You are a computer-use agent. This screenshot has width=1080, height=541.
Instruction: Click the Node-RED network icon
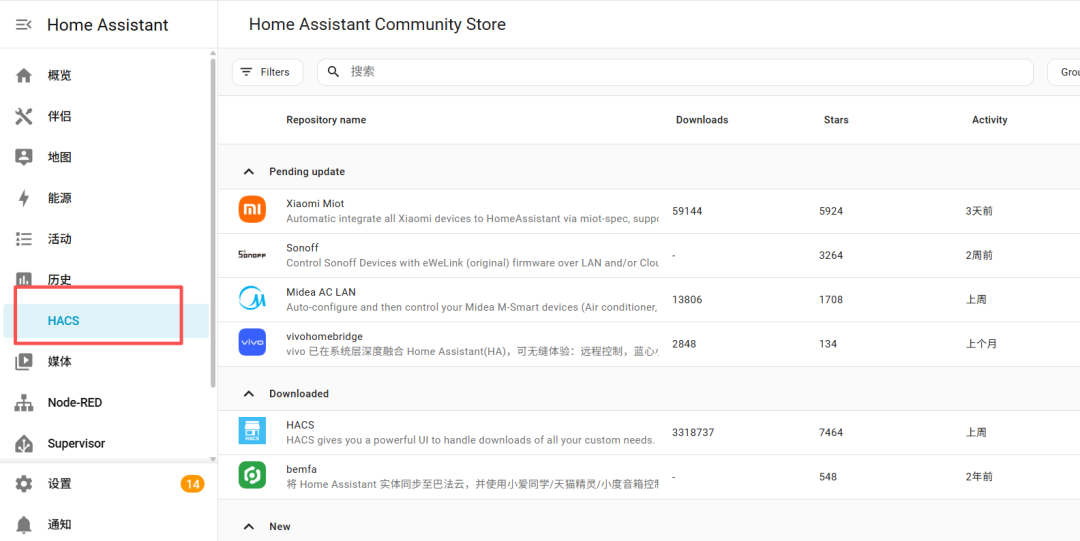point(24,402)
